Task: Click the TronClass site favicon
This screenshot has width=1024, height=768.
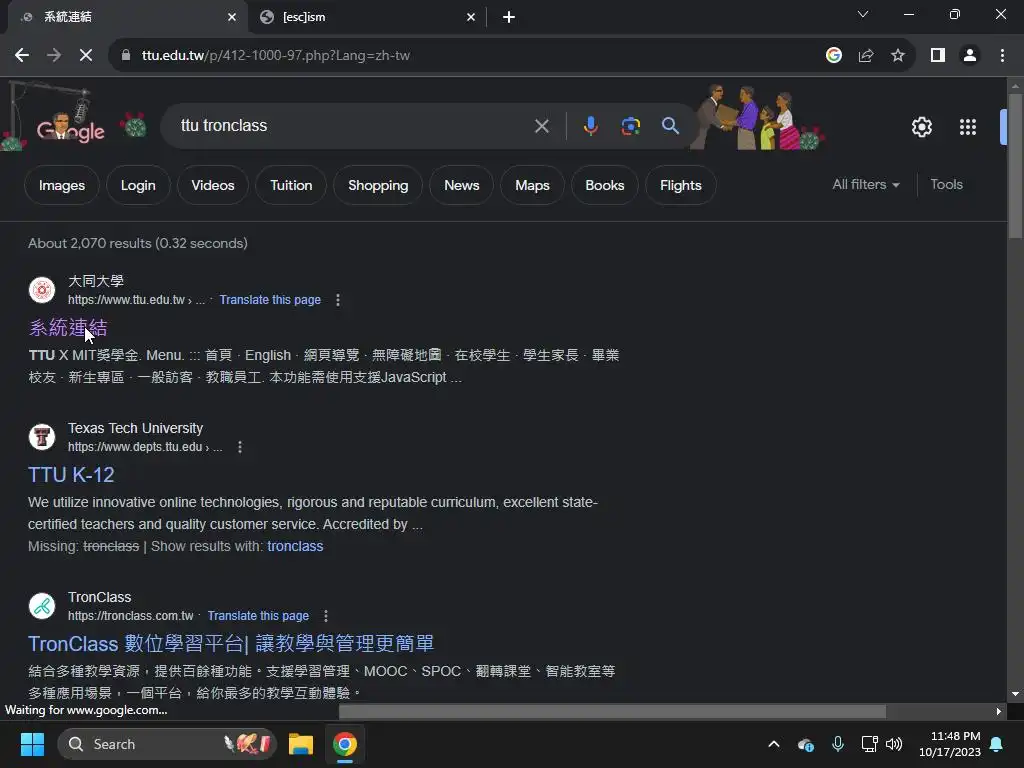Action: [42, 605]
